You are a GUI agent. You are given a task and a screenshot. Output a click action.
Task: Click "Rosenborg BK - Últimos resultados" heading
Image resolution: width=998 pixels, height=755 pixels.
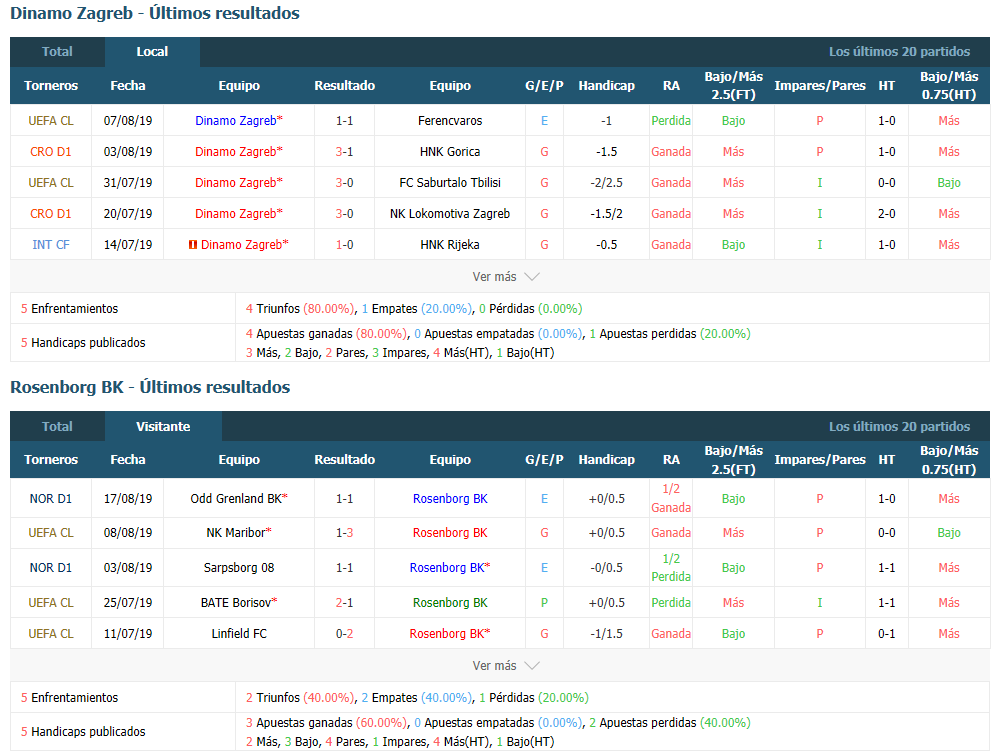(x=150, y=387)
